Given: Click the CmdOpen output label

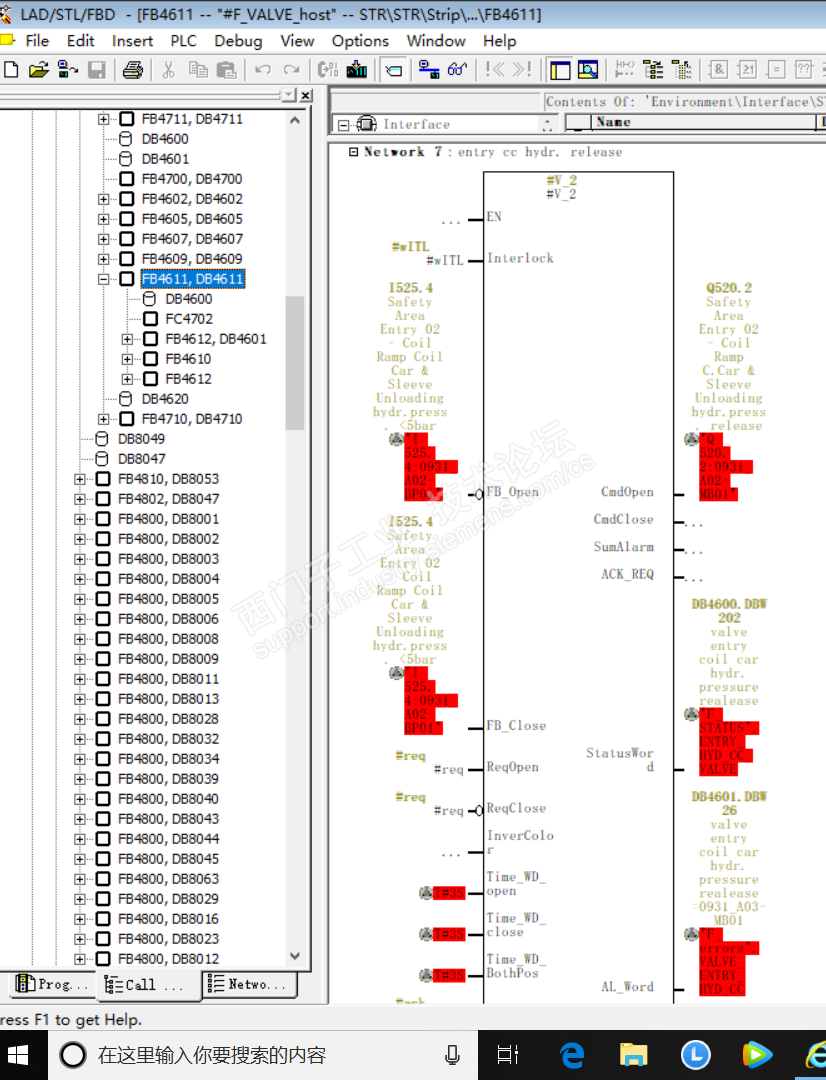Looking at the screenshot, I should pos(627,492).
